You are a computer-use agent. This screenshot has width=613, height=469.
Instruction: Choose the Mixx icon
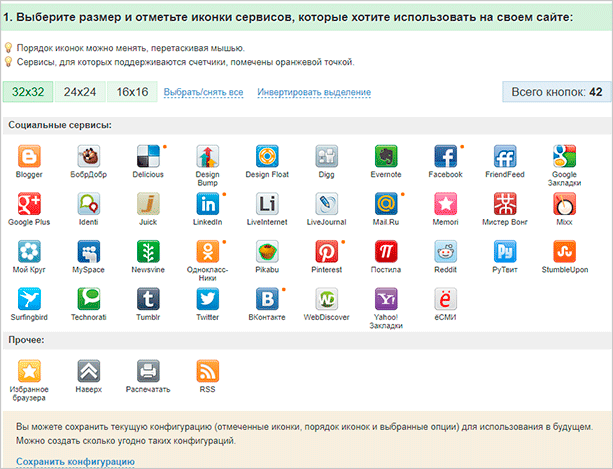pos(564,204)
